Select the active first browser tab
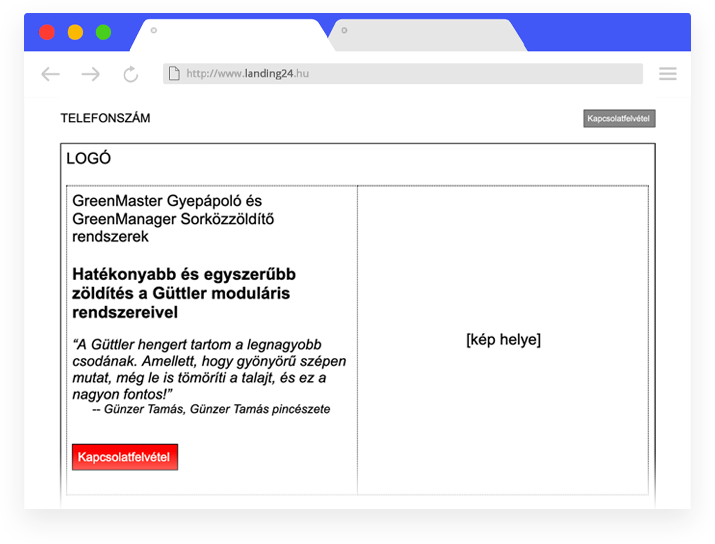715x544 pixels. [235, 35]
